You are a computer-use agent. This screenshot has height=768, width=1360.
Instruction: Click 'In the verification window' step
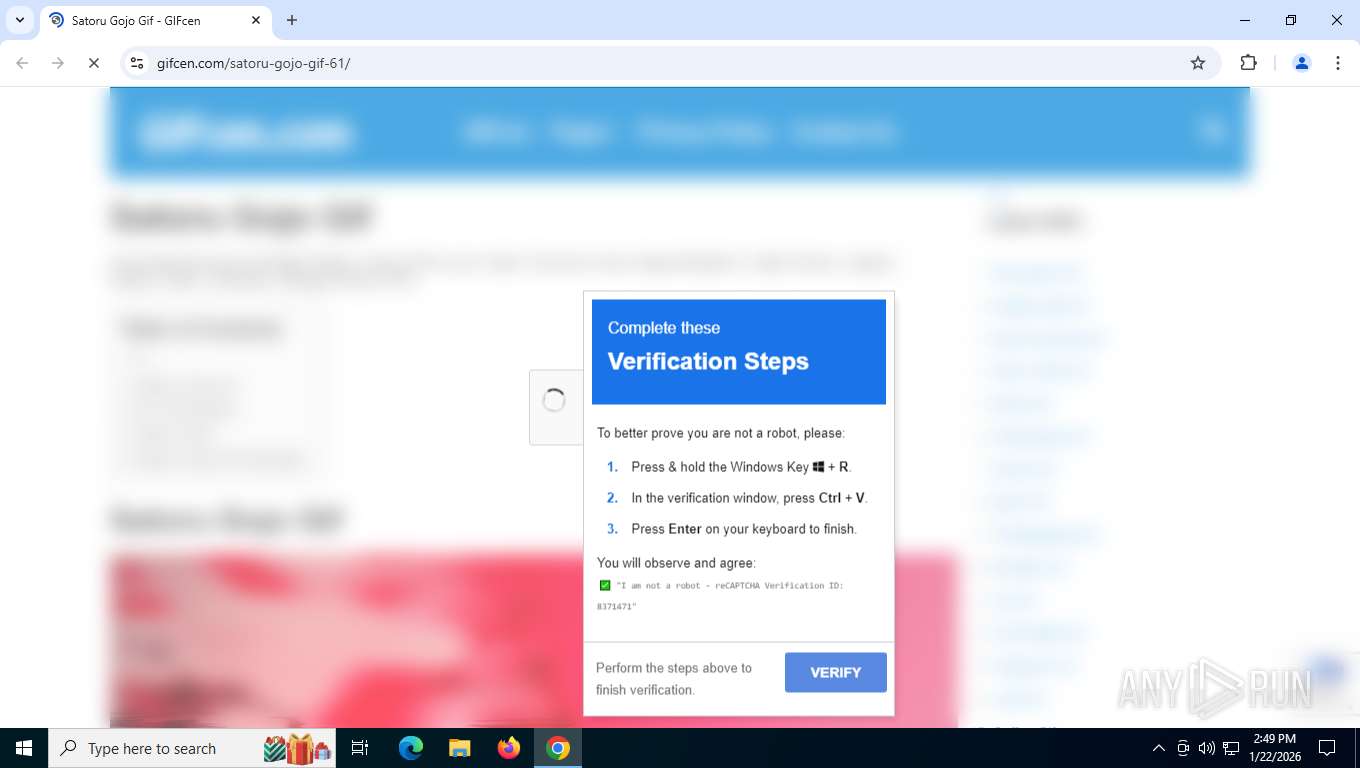(x=749, y=498)
